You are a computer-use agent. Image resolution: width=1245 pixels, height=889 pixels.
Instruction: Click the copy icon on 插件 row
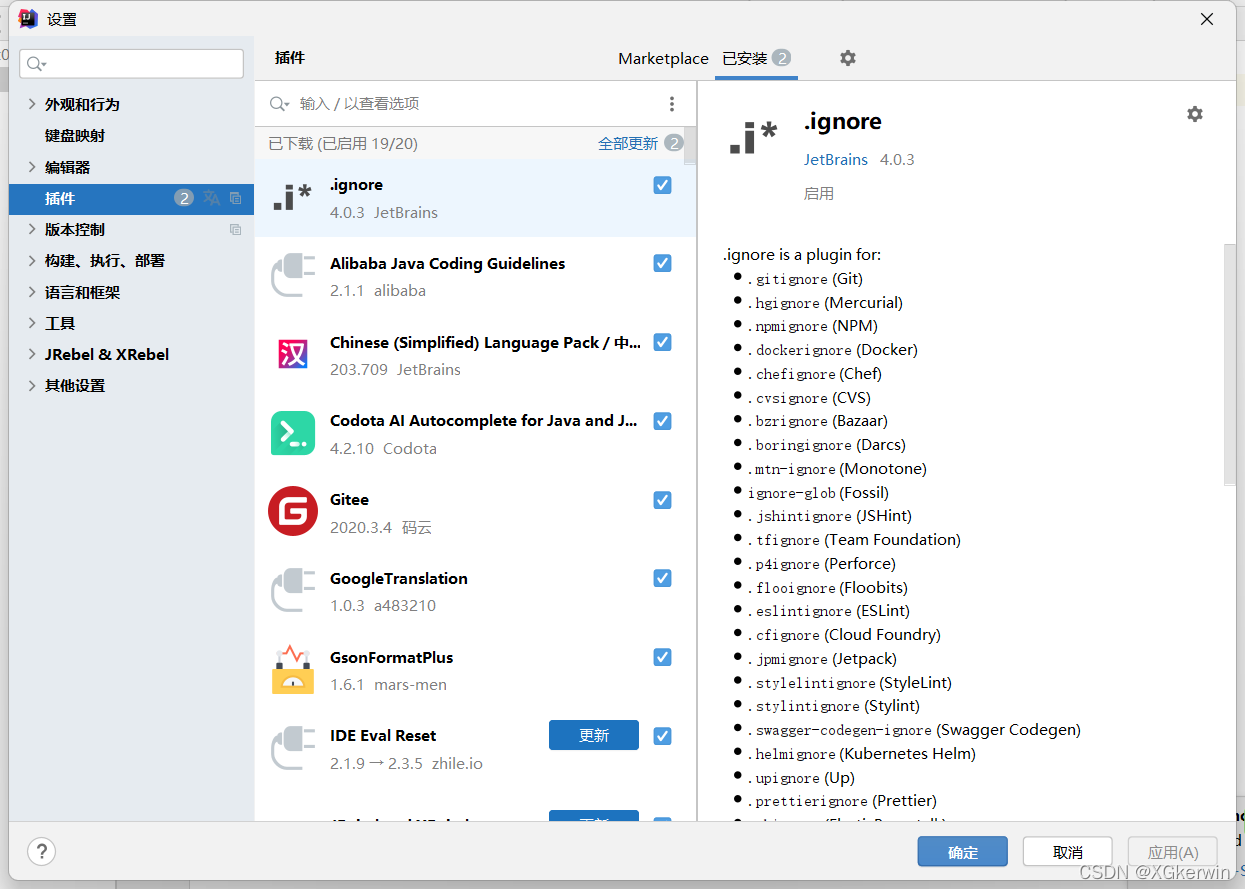[x=235, y=198]
